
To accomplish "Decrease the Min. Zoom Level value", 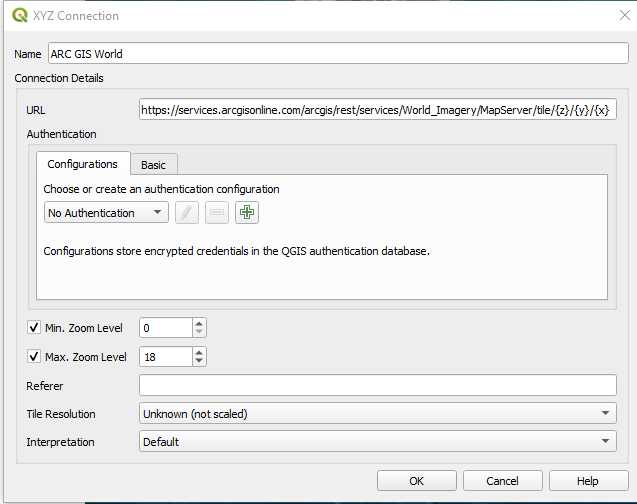I will point(199,333).
